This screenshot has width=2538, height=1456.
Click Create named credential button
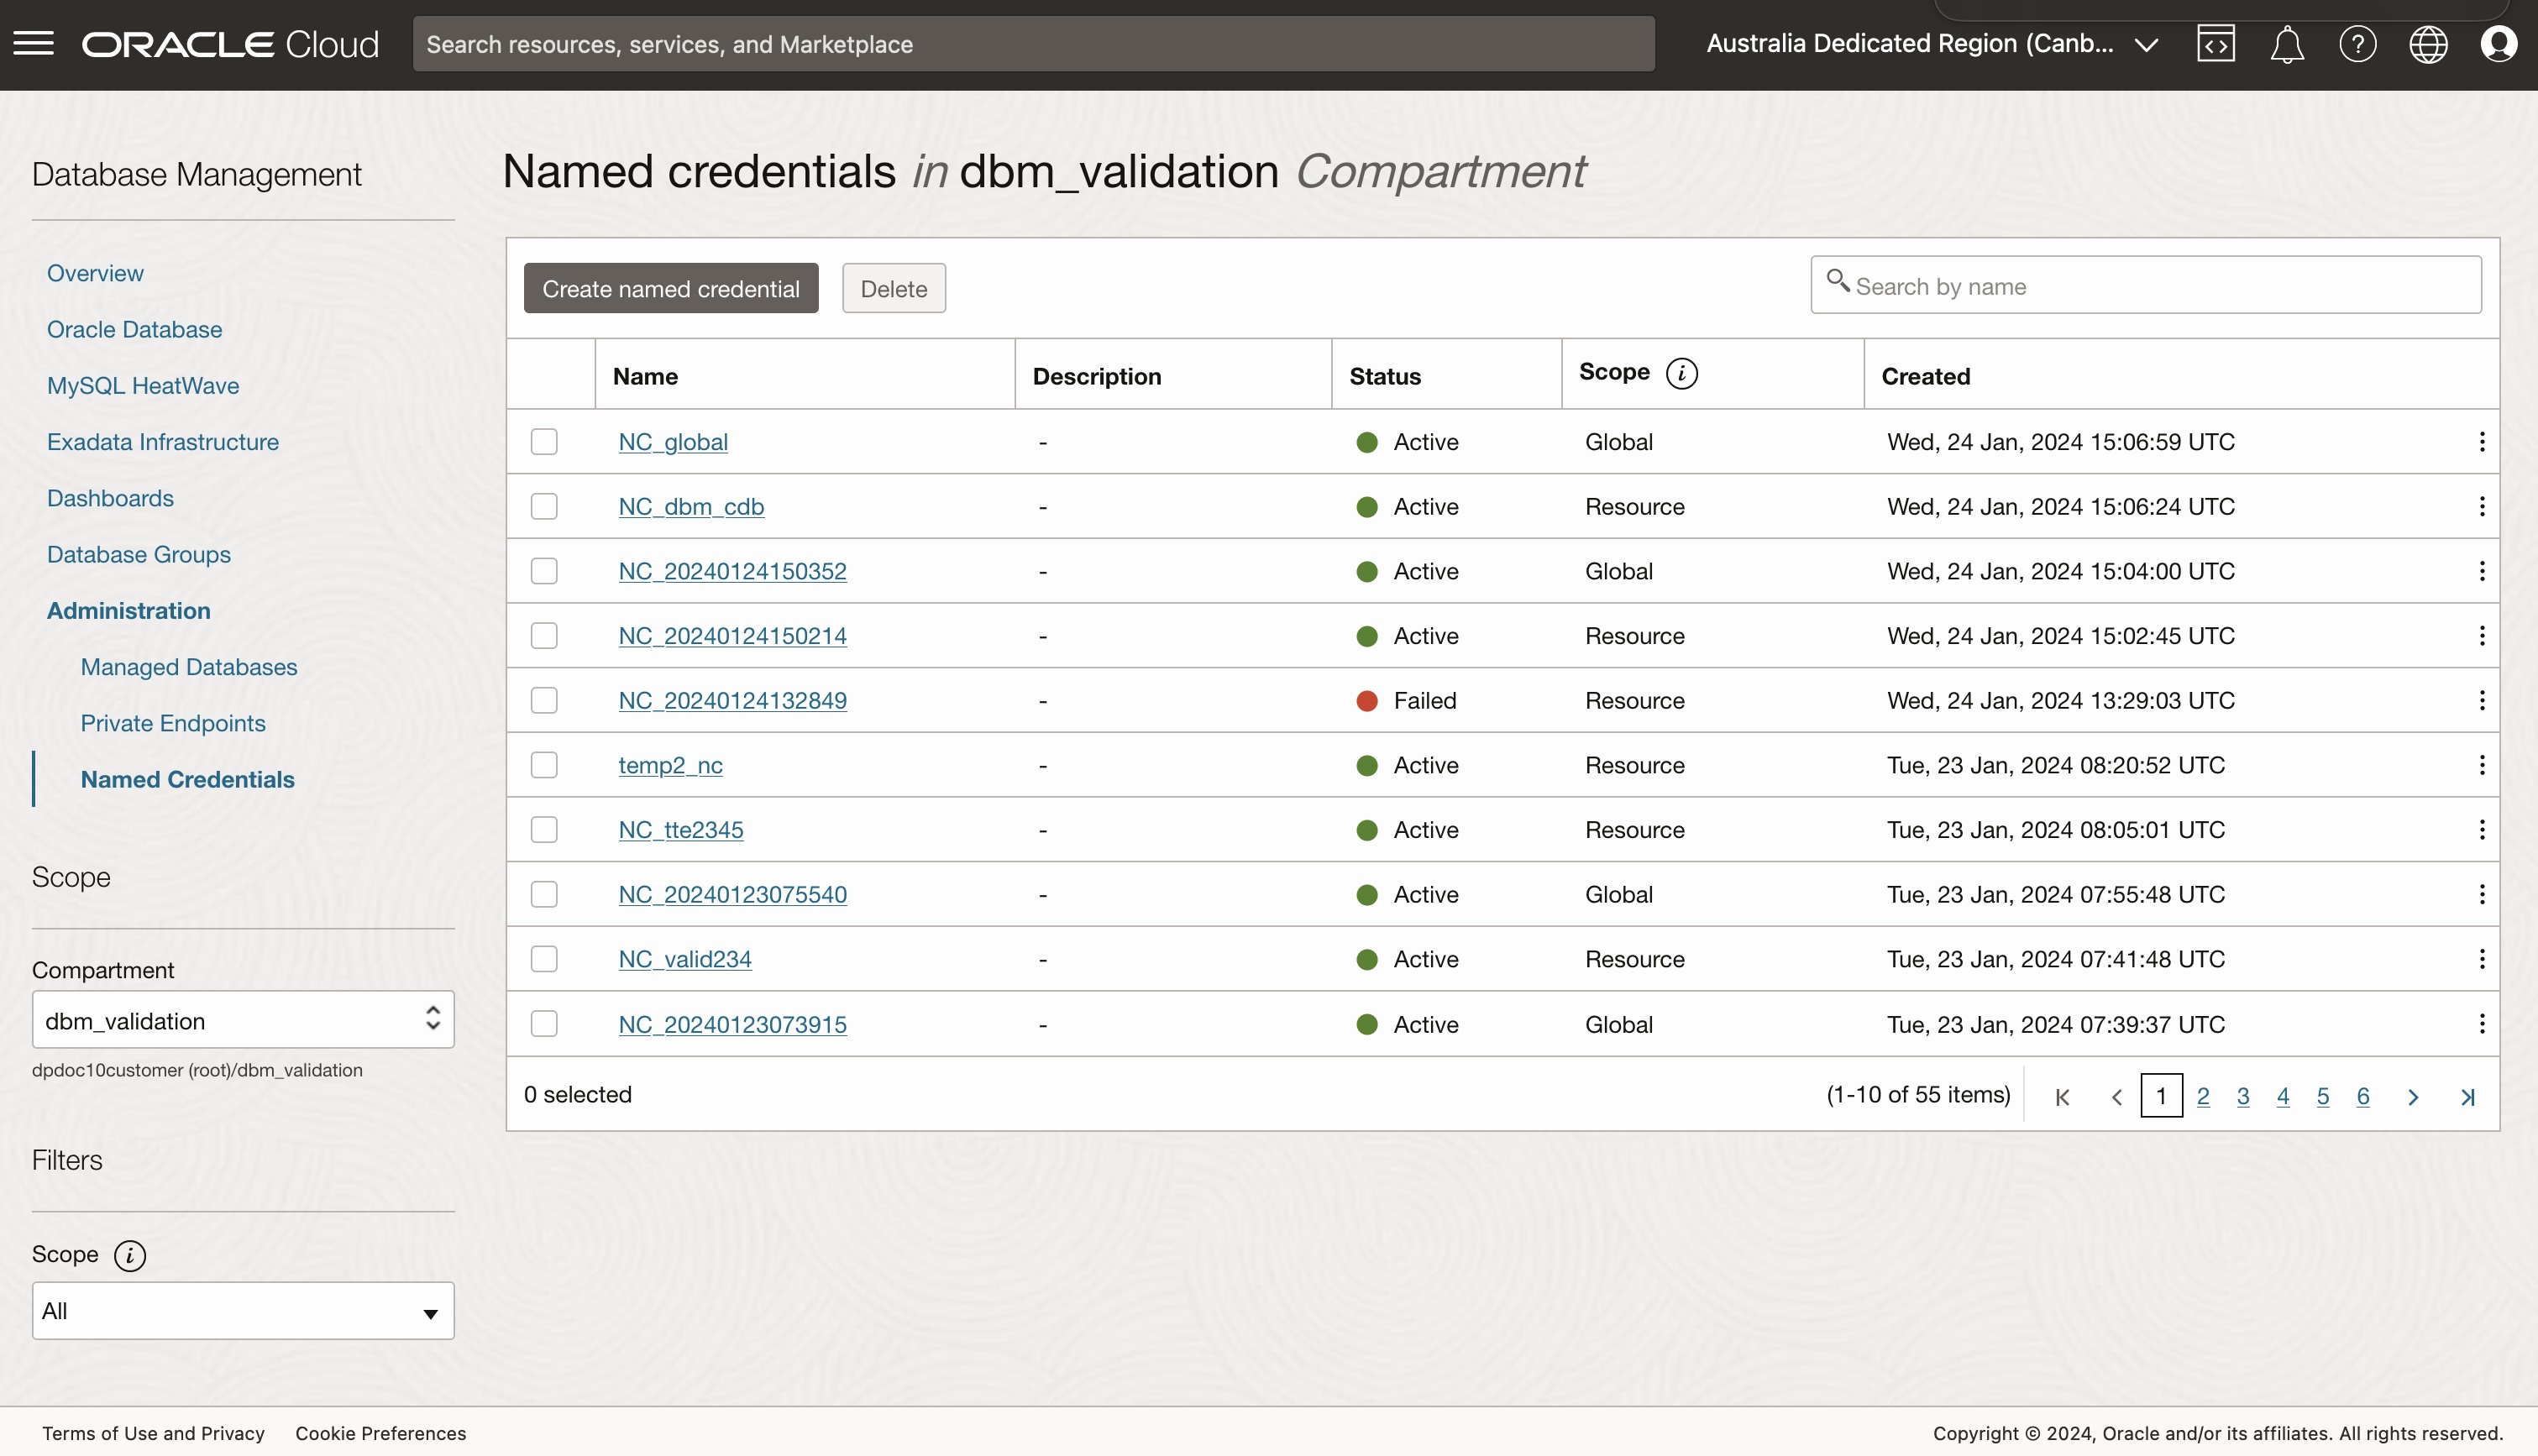point(670,289)
